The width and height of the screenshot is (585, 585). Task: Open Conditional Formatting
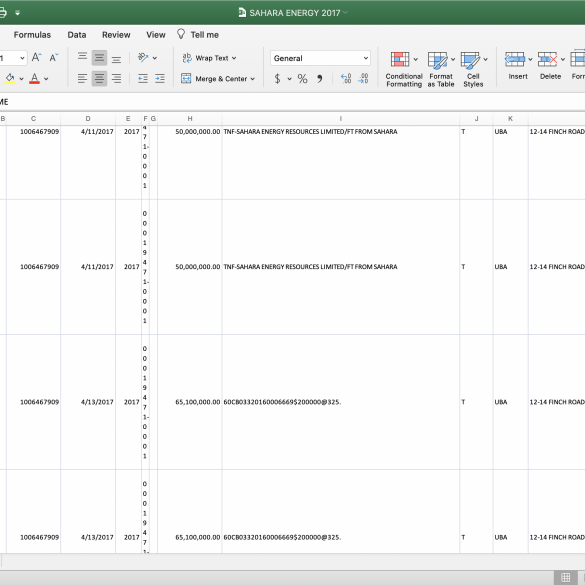click(x=404, y=70)
